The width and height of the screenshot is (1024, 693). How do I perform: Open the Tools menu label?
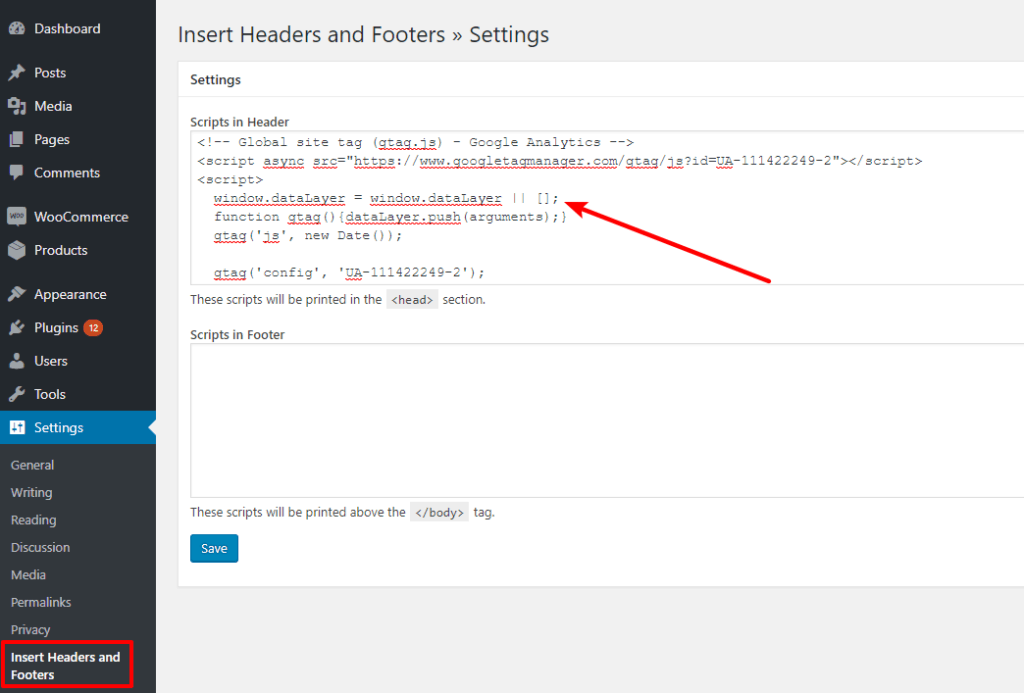[x=50, y=394]
